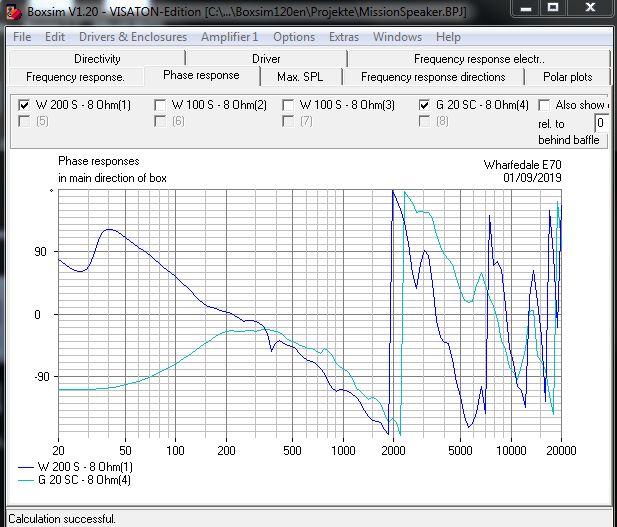
Task: Toggle the 'Also show' checkbox
Action: (x=544, y=105)
